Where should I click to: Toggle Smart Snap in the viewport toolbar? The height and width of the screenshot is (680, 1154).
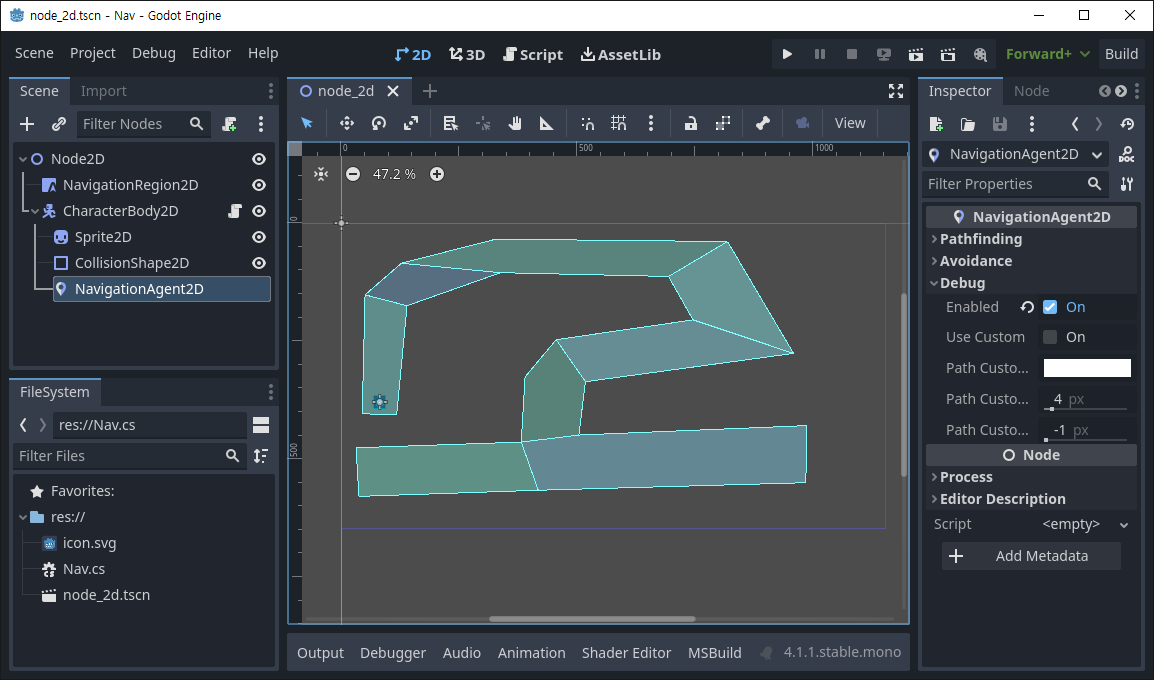click(587, 123)
